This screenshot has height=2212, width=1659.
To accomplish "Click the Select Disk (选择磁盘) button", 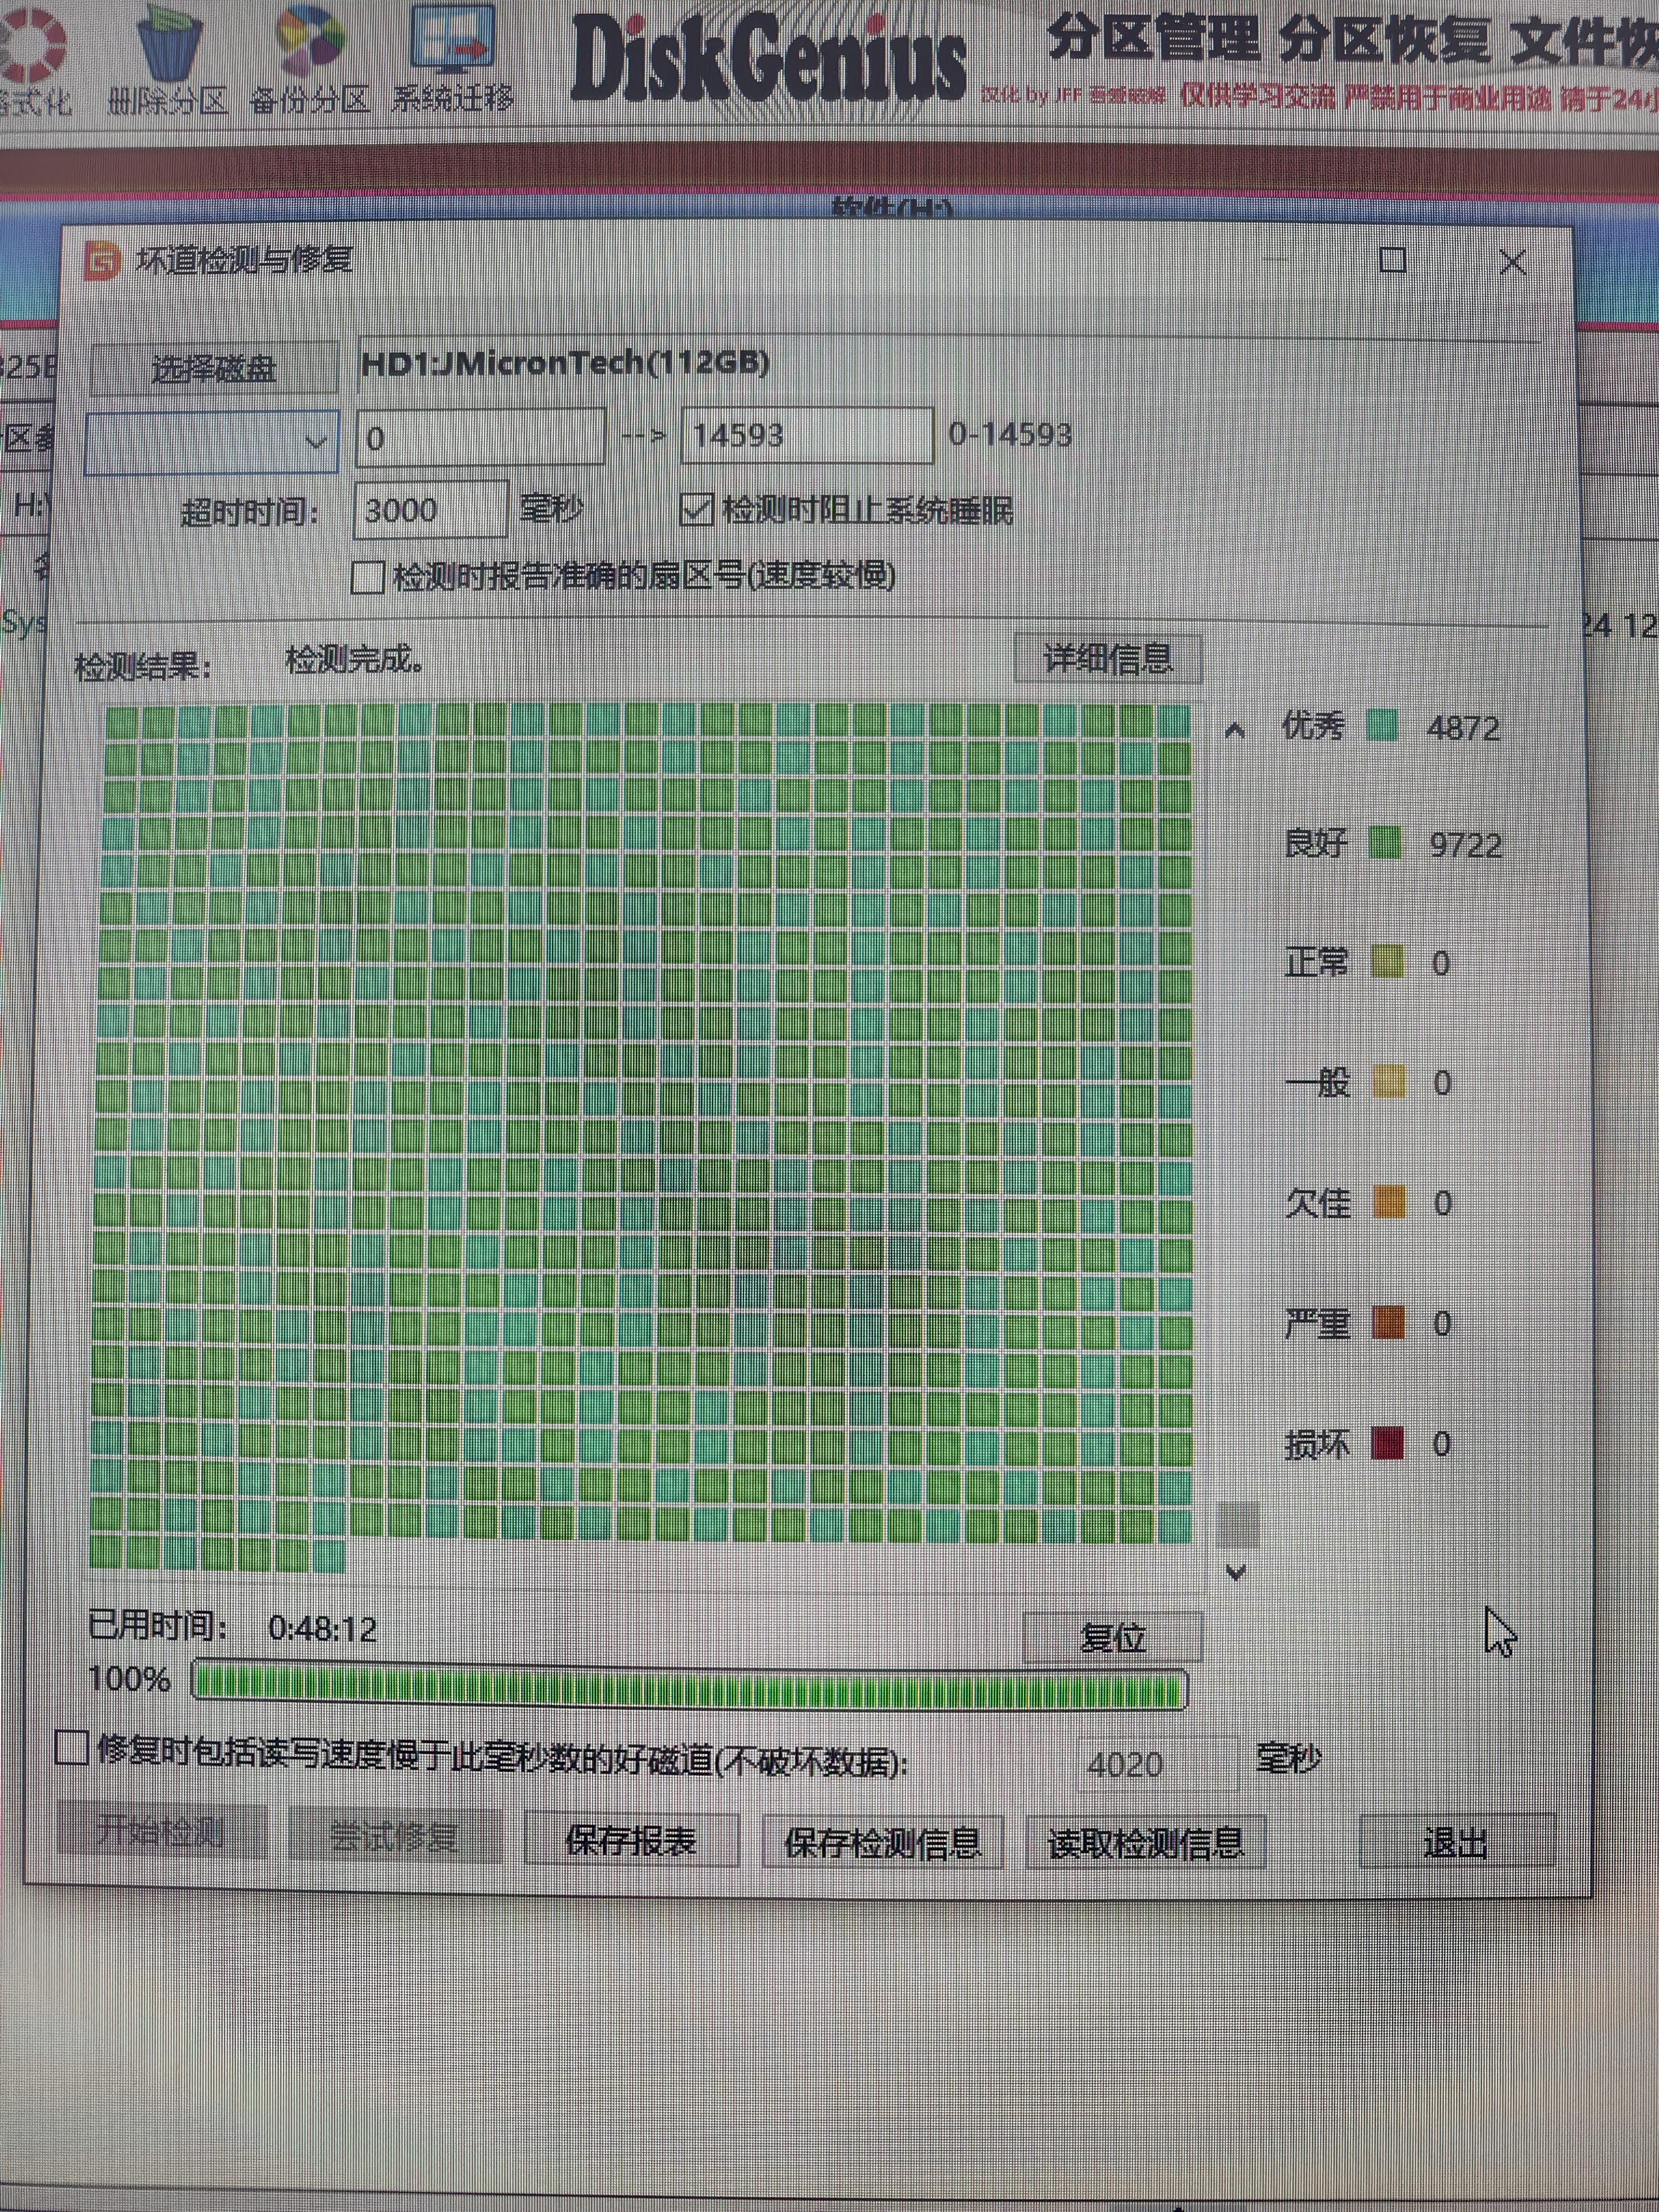I will [x=213, y=369].
